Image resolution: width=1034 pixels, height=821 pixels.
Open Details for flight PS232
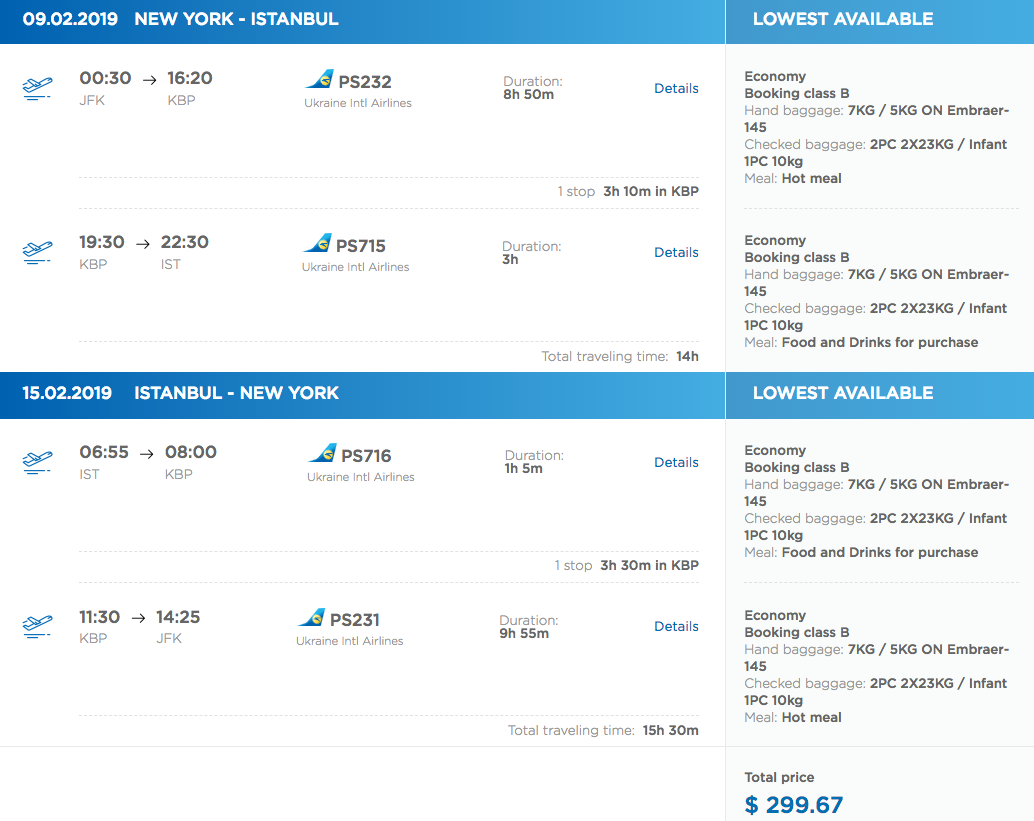point(676,89)
